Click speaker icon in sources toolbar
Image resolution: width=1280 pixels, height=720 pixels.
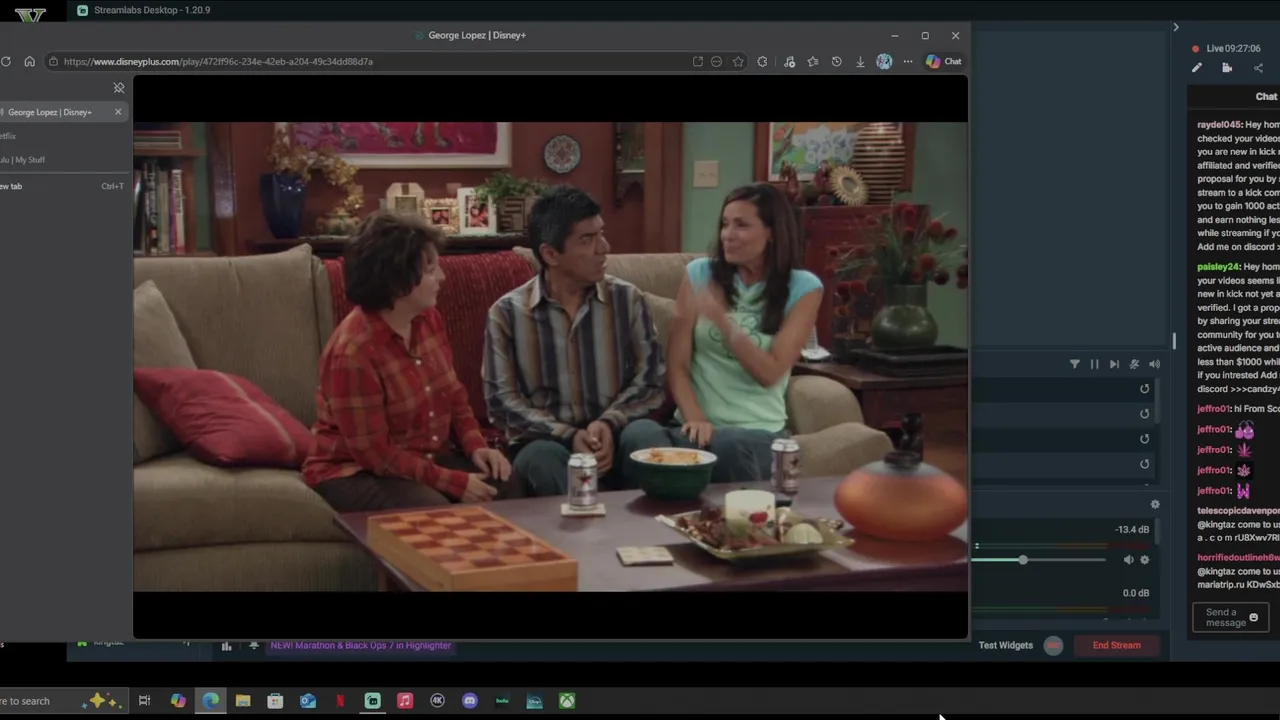tap(1154, 364)
